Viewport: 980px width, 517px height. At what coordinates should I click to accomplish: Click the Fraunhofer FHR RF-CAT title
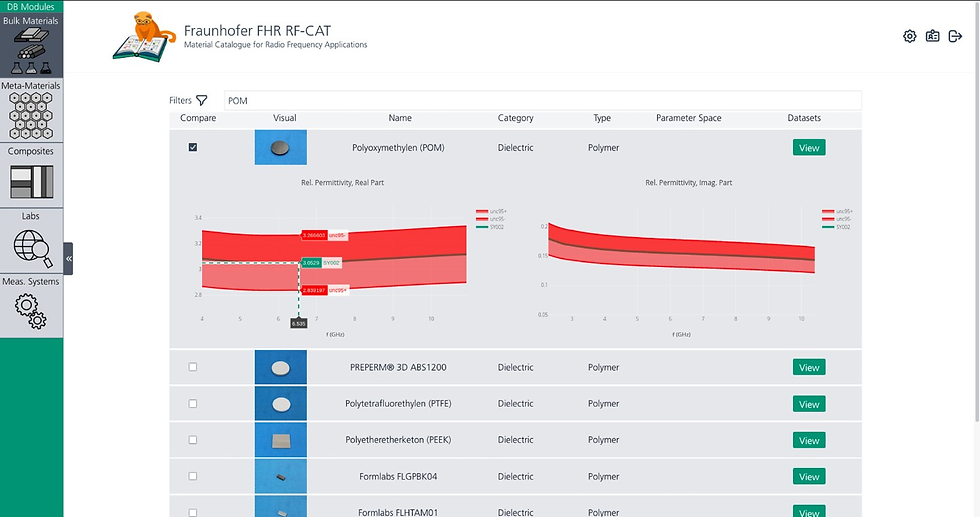click(258, 31)
